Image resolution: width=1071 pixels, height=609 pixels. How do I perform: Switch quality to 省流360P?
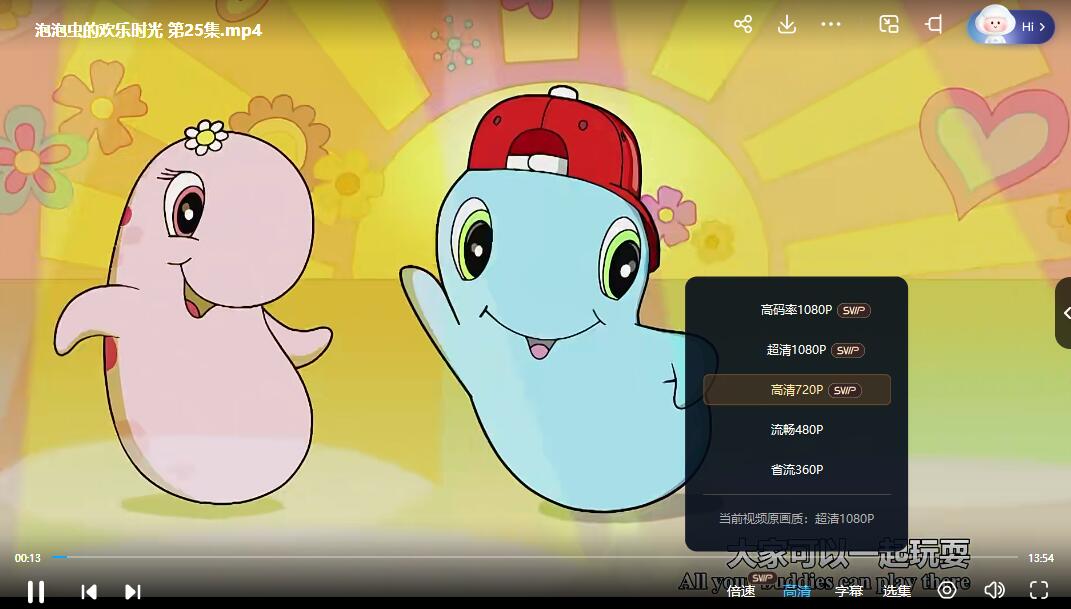pyautogui.click(x=796, y=470)
